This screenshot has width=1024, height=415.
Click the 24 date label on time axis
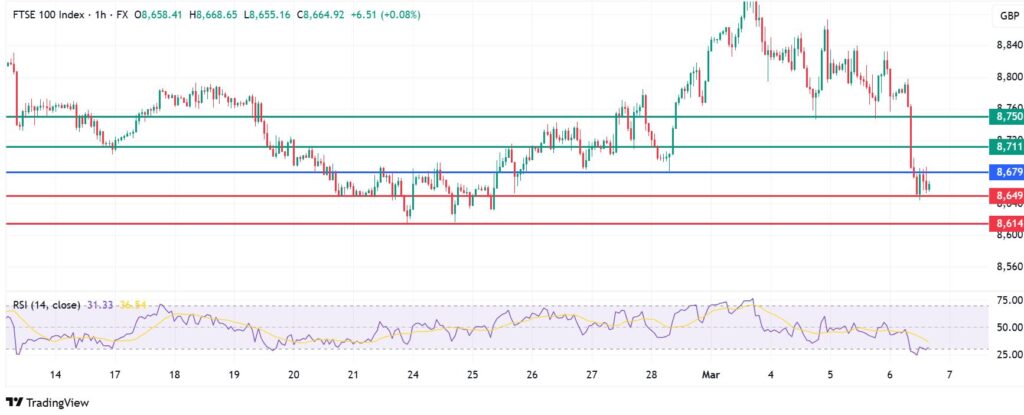pyautogui.click(x=412, y=374)
